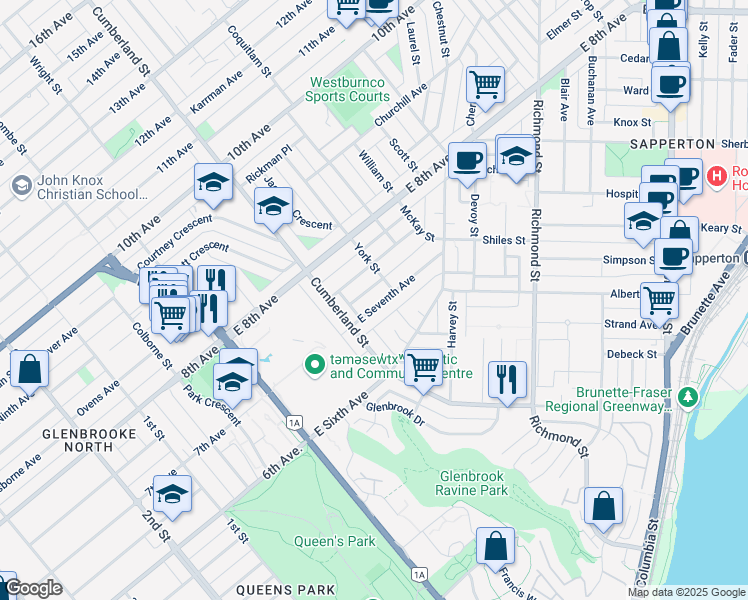This screenshot has width=748, height=600.
Task: Click the 'Map data ©2025 Google' attribution
Action: click(x=687, y=593)
